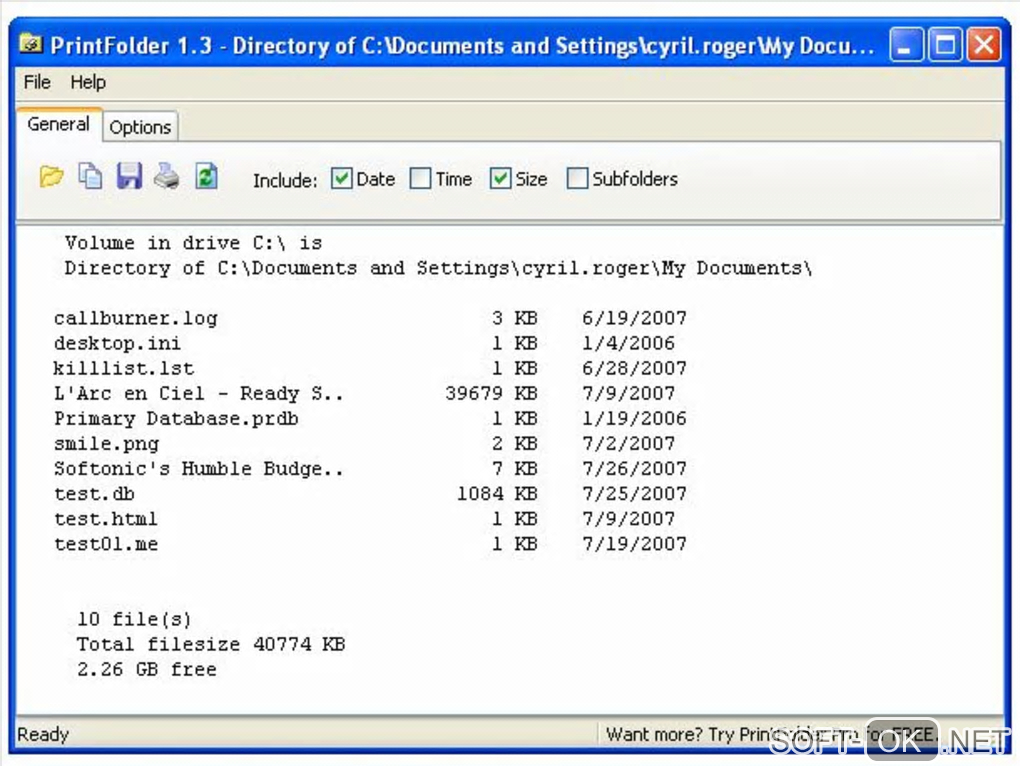Image resolution: width=1020 pixels, height=766 pixels.
Task: Click the 'Volume in drive C:\ is' line
Action: click(x=193, y=243)
